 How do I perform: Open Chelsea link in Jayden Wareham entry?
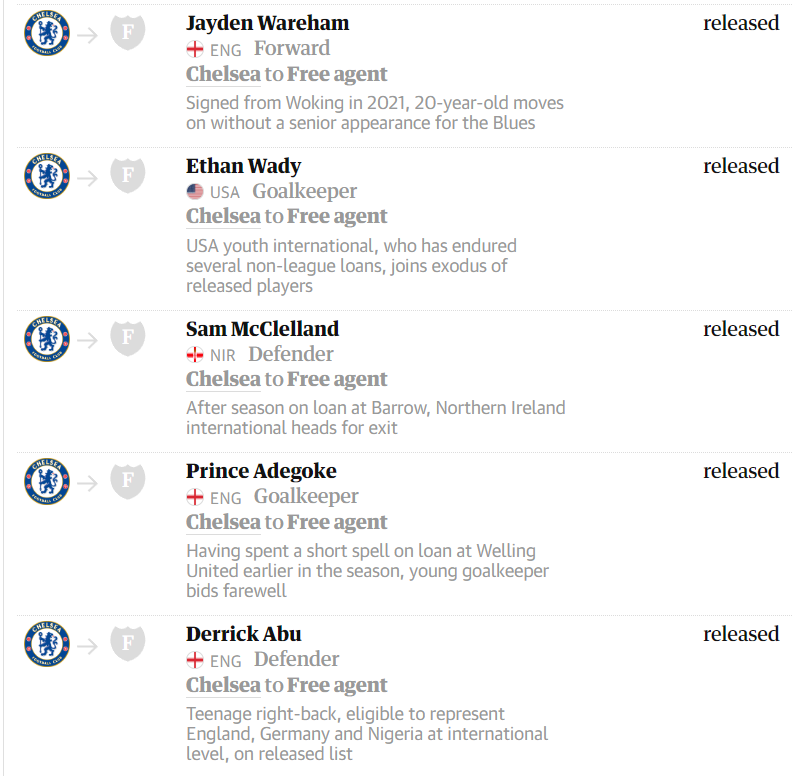[x=223, y=74]
